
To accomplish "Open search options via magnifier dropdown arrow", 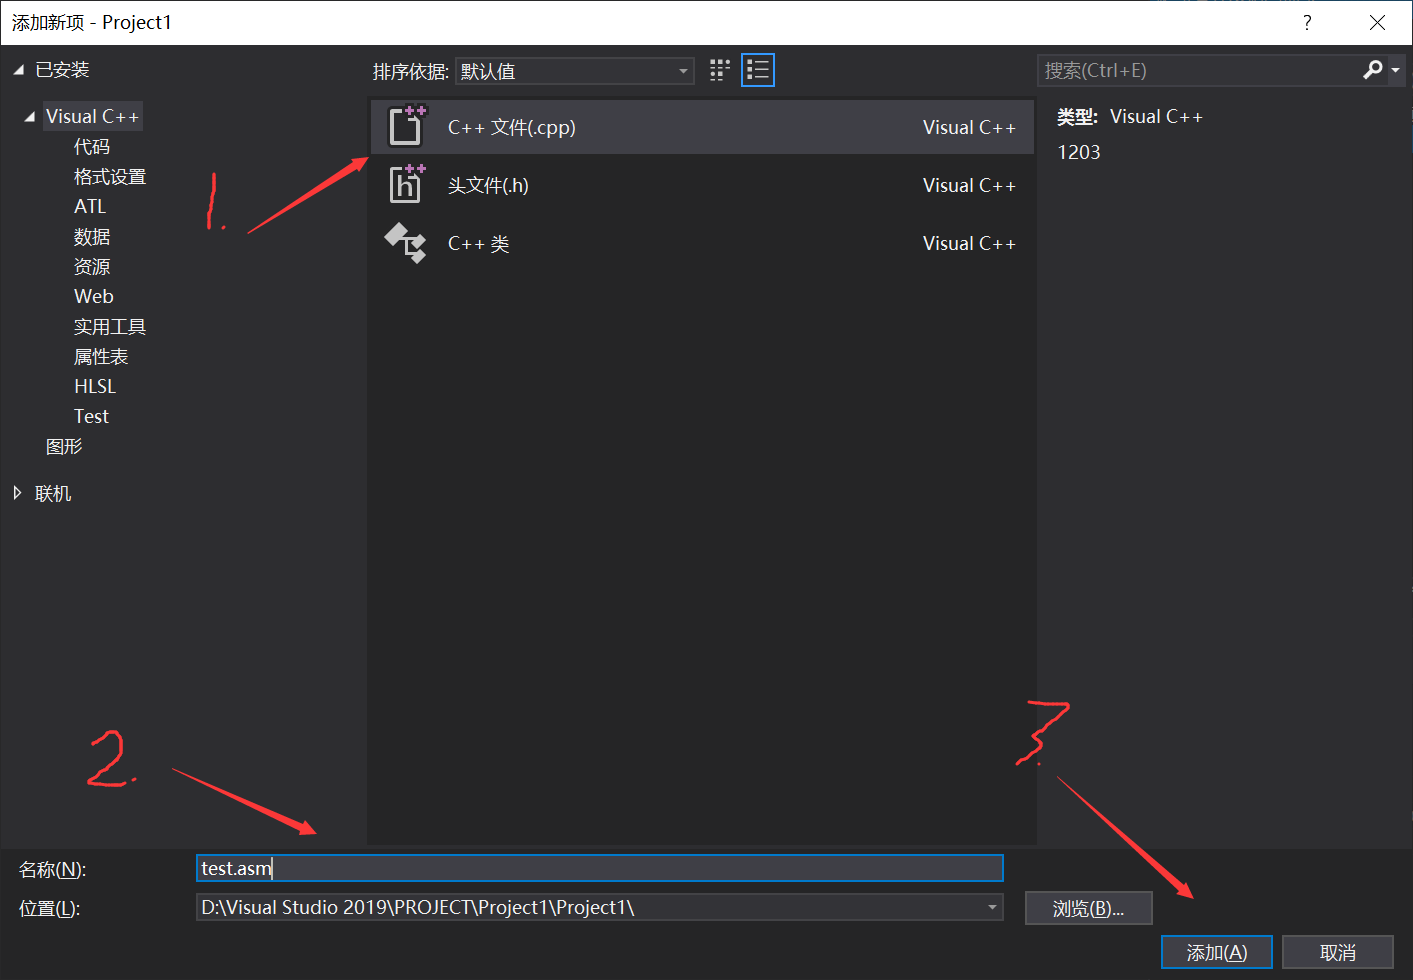I will click(x=1393, y=70).
